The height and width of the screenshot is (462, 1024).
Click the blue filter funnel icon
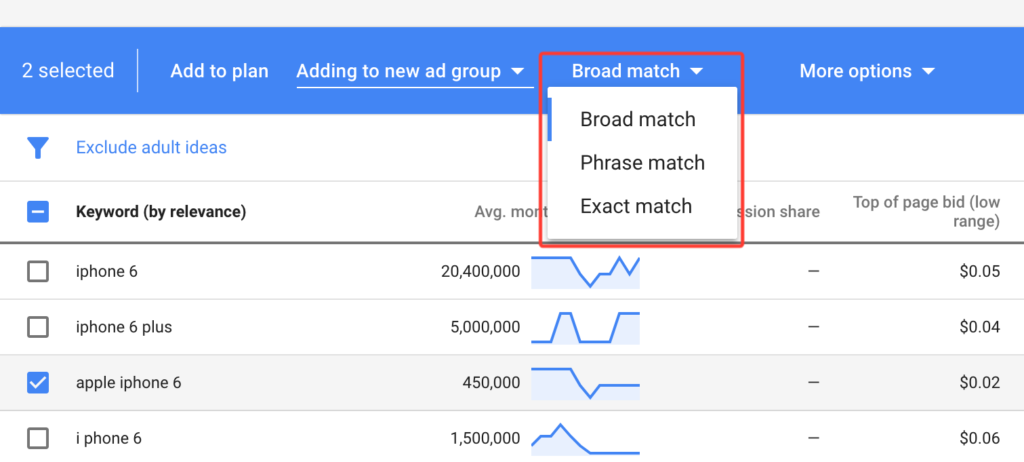coord(38,148)
